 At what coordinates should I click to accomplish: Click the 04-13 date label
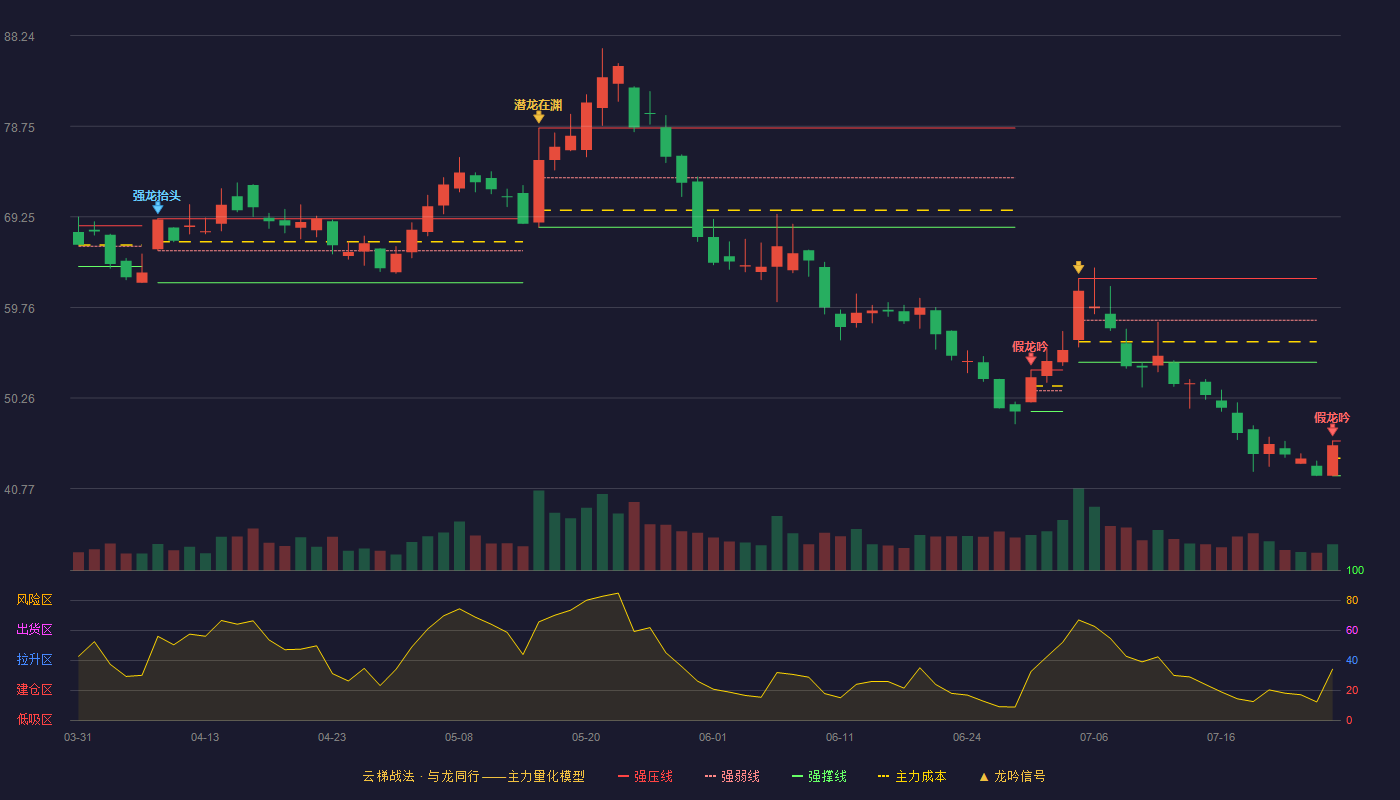[x=205, y=737]
